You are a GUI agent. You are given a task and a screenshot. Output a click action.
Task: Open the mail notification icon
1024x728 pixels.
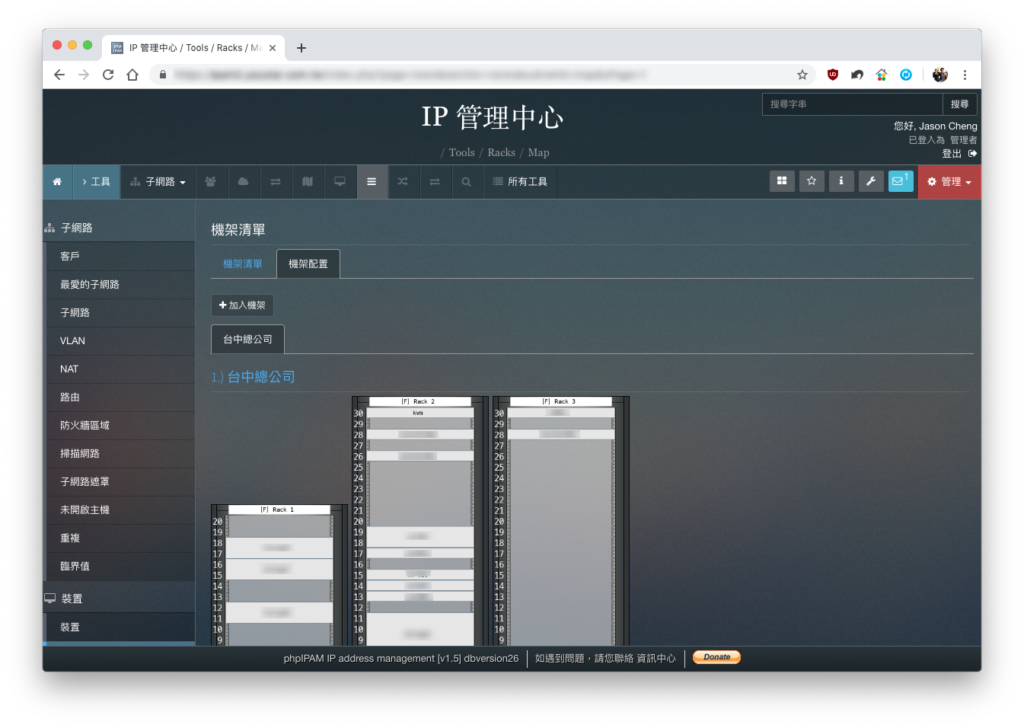point(900,181)
